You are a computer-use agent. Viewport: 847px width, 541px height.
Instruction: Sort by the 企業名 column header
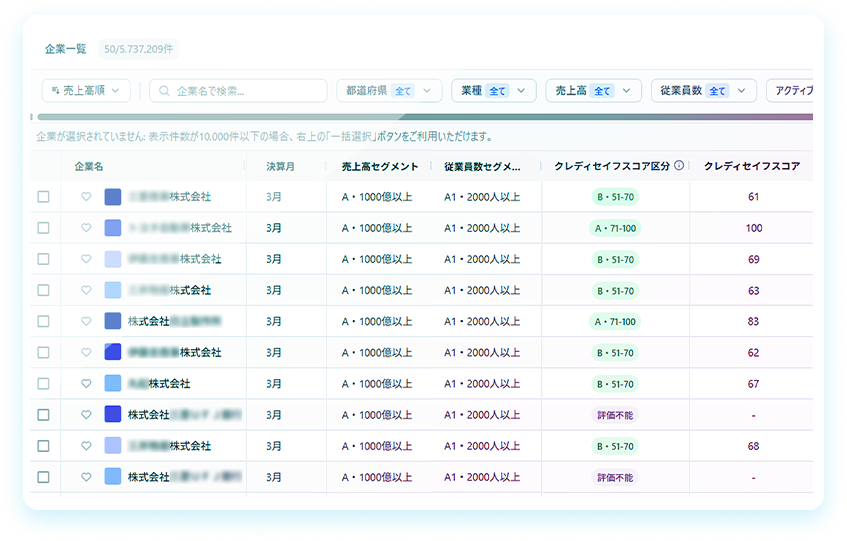[89, 166]
